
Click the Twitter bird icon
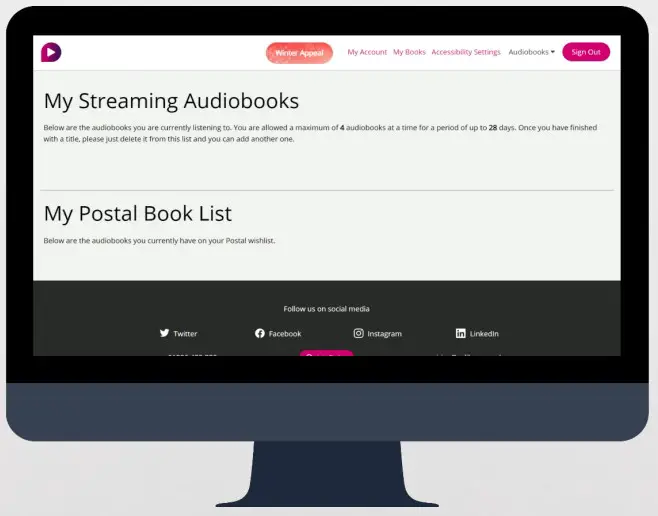[164, 333]
